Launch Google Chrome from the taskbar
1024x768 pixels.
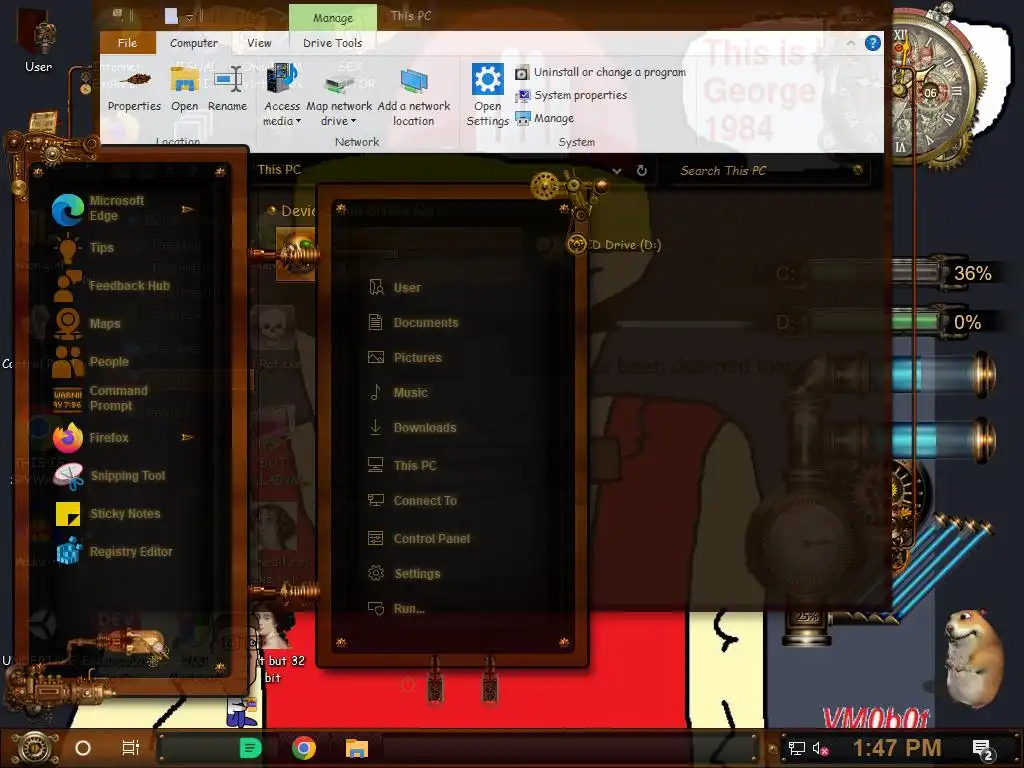click(304, 748)
